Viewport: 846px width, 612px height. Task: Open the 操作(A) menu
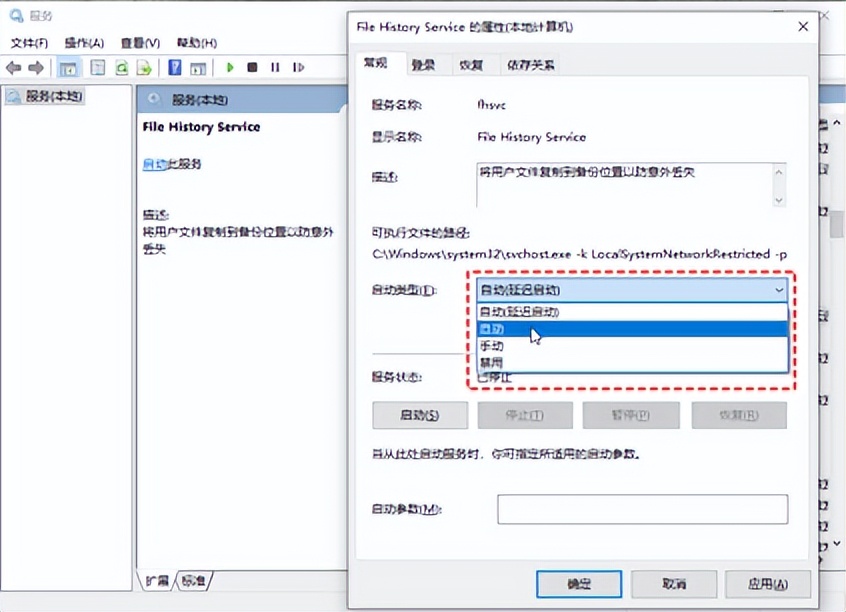[x=84, y=43]
